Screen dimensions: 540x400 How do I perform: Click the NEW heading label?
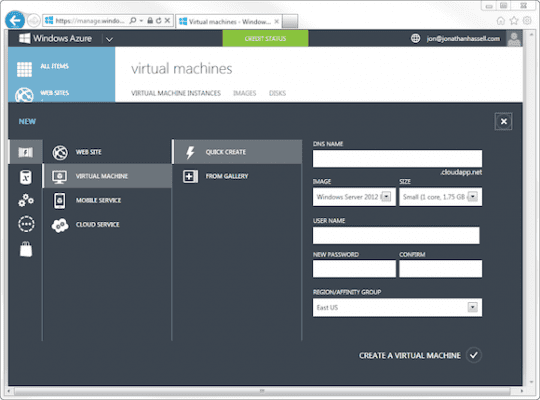pyautogui.click(x=27, y=121)
